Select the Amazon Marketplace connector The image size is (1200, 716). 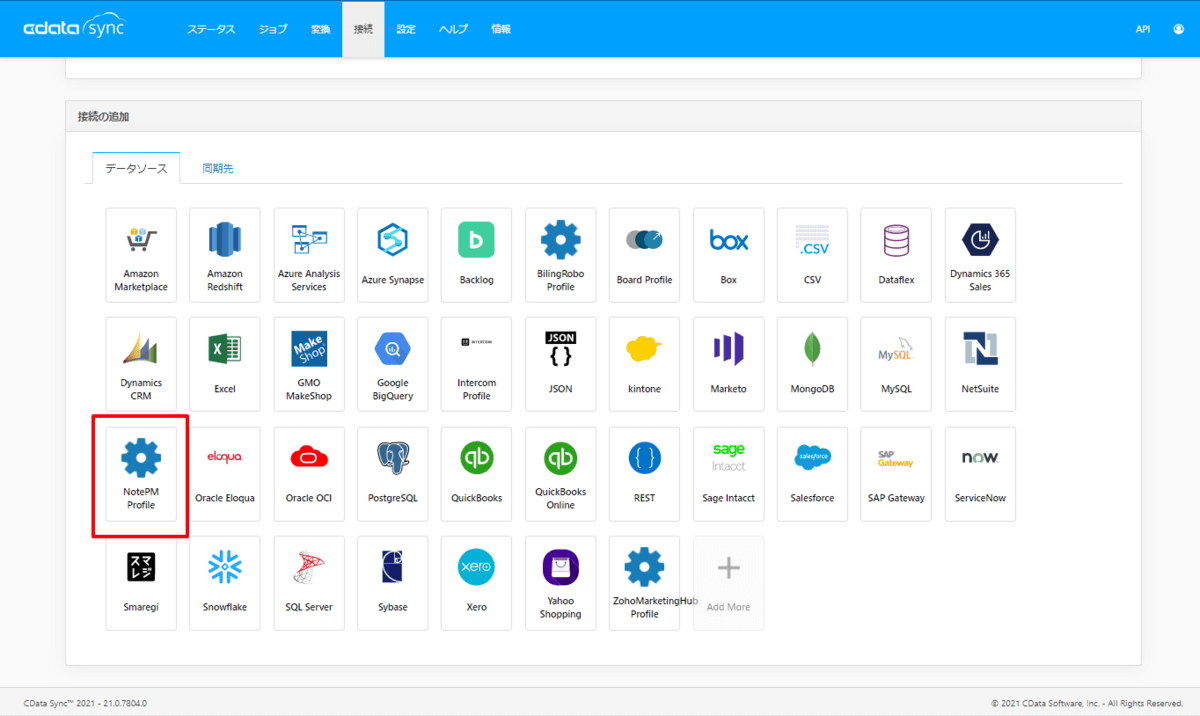pos(141,255)
